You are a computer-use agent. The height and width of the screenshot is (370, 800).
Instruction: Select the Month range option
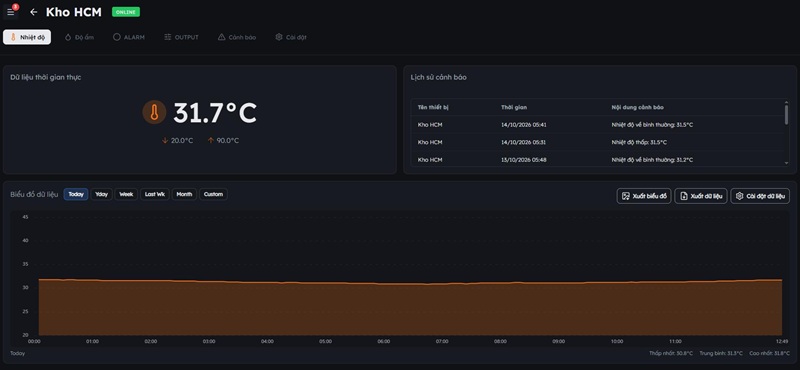point(184,194)
